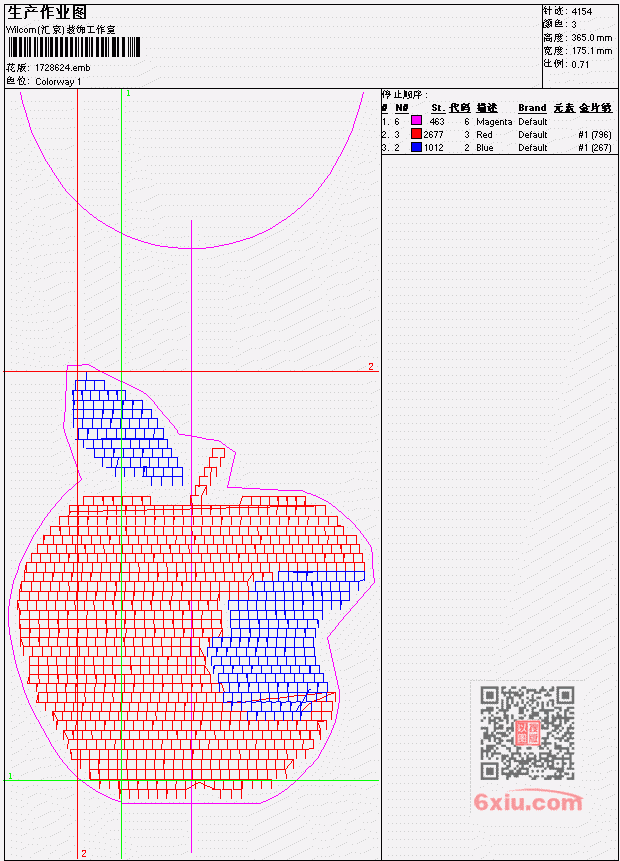
Task: Click the height value "365.0 mm"
Action: [x=591, y=38]
